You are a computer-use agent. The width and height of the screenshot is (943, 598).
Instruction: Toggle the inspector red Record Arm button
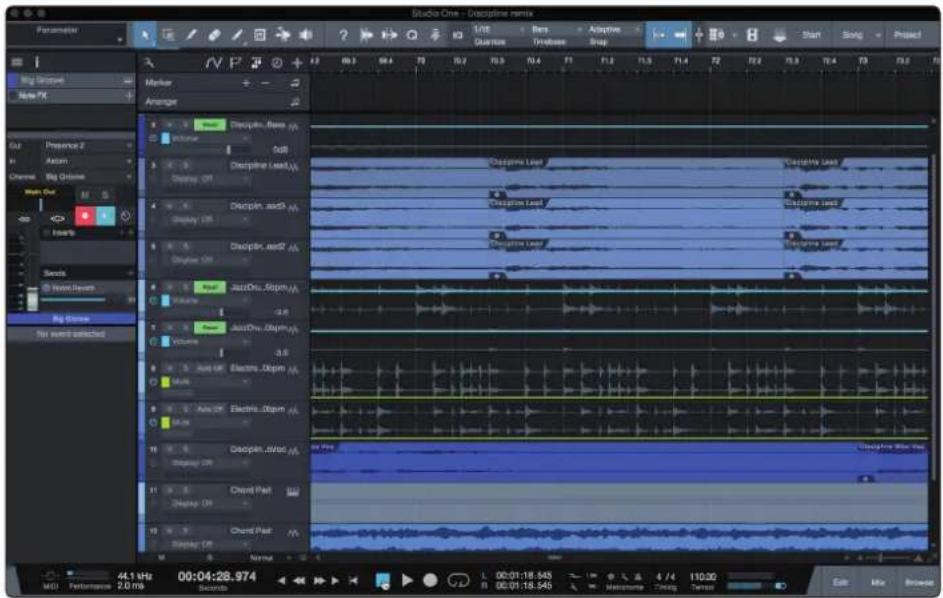85,216
